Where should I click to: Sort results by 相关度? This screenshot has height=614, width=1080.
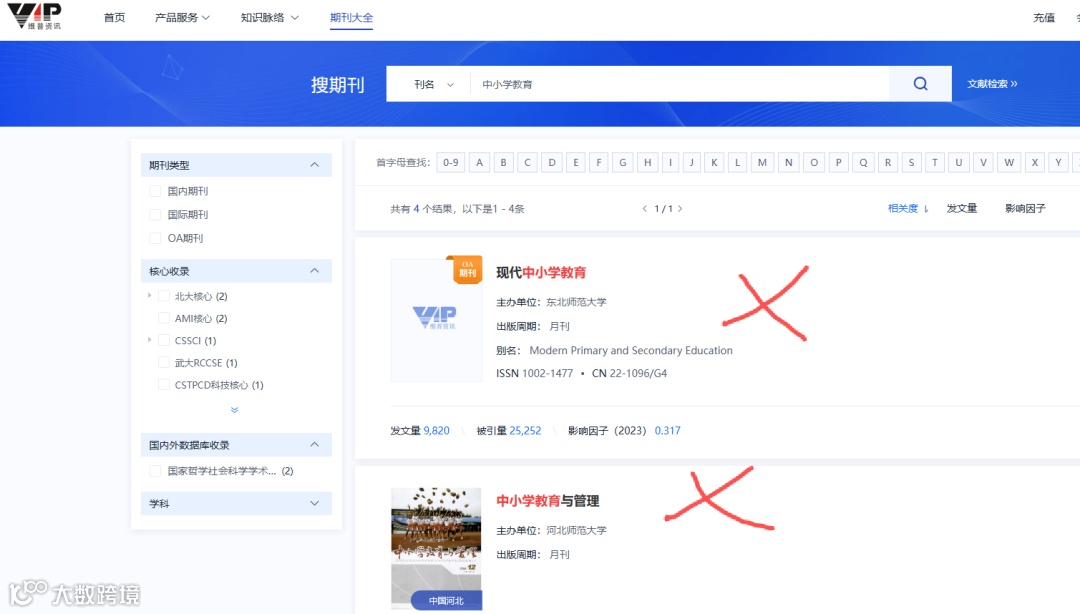[x=908, y=208]
